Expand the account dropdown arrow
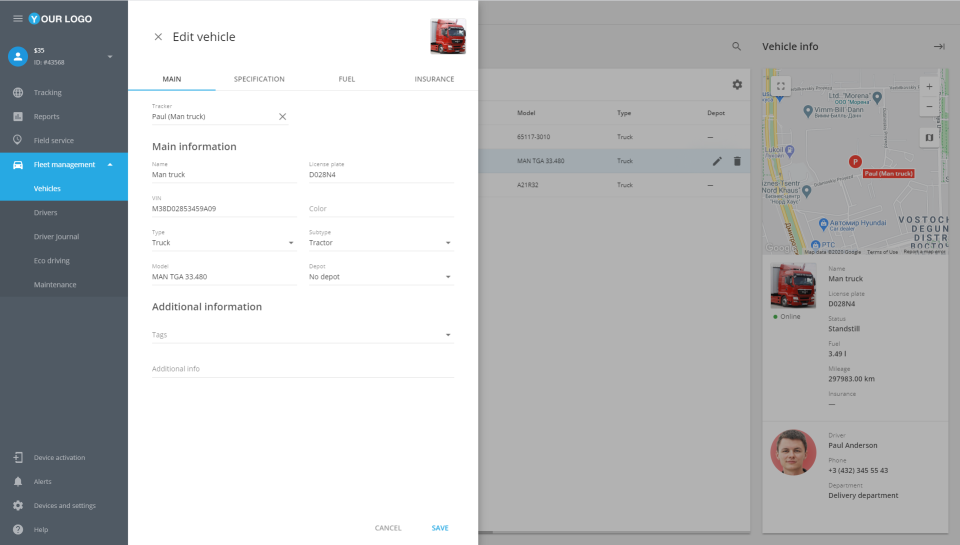 pos(110,57)
